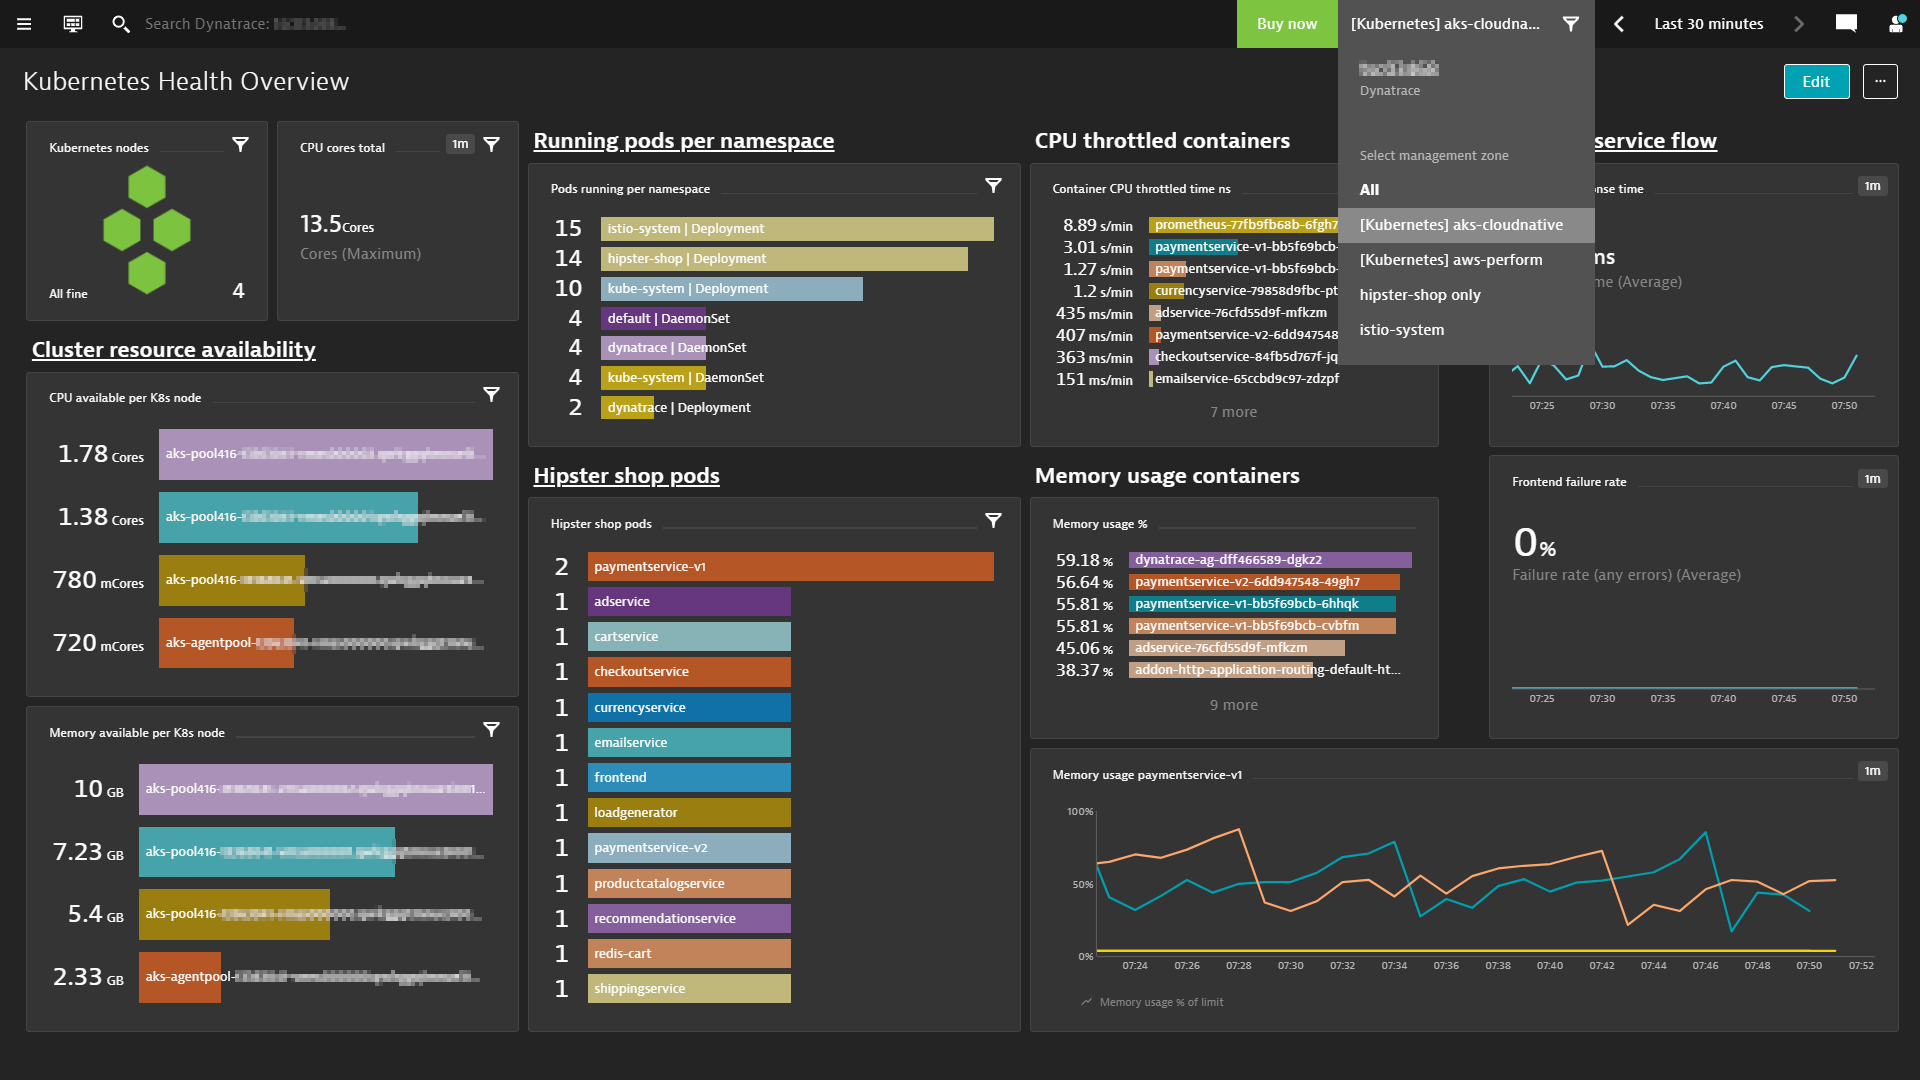Open the service flow heading link
The image size is (1920, 1080).
pyautogui.click(x=1655, y=141)
